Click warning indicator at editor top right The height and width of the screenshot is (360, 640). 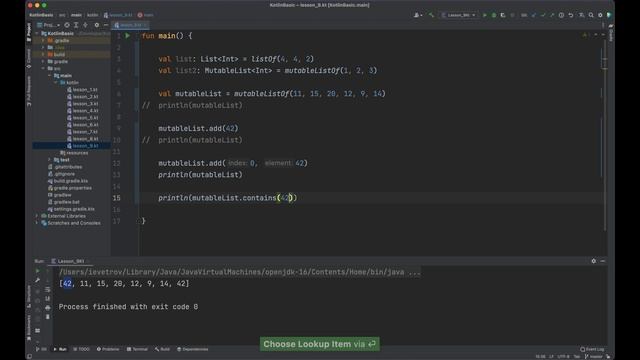tap(585, 36)
